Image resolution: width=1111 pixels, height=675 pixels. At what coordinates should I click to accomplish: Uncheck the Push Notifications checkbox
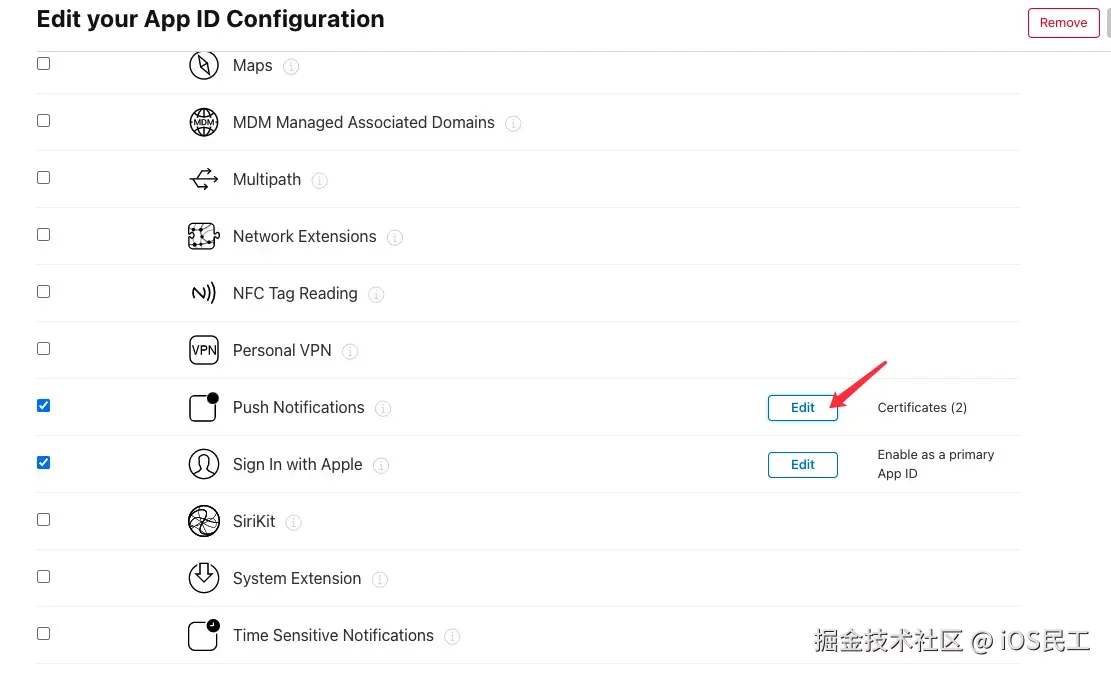tap(43, 405)
